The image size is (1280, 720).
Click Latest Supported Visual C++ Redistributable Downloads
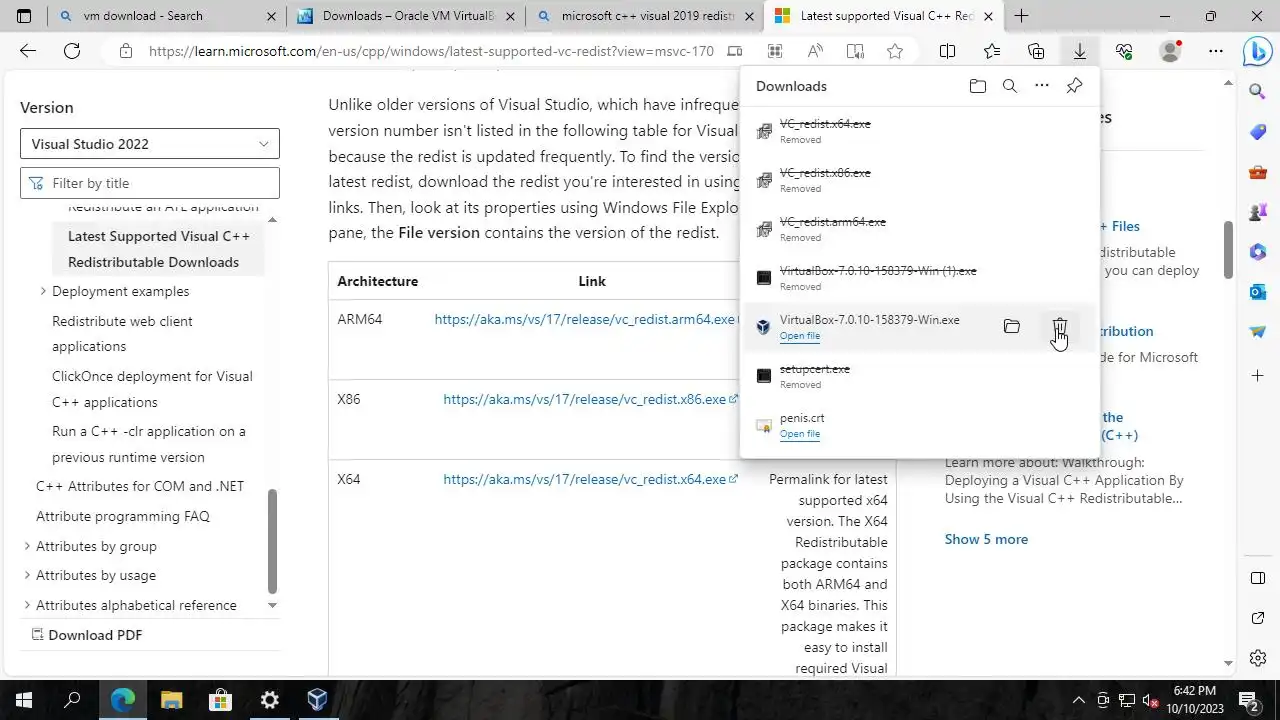[x=159, y=249]
